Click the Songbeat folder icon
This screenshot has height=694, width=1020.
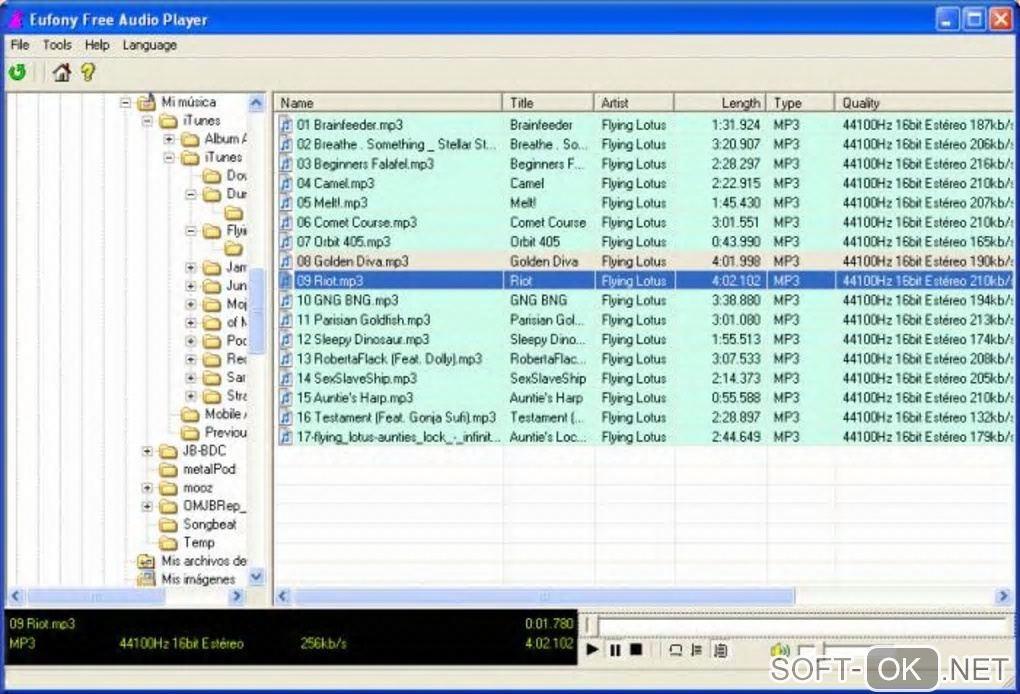168,524
